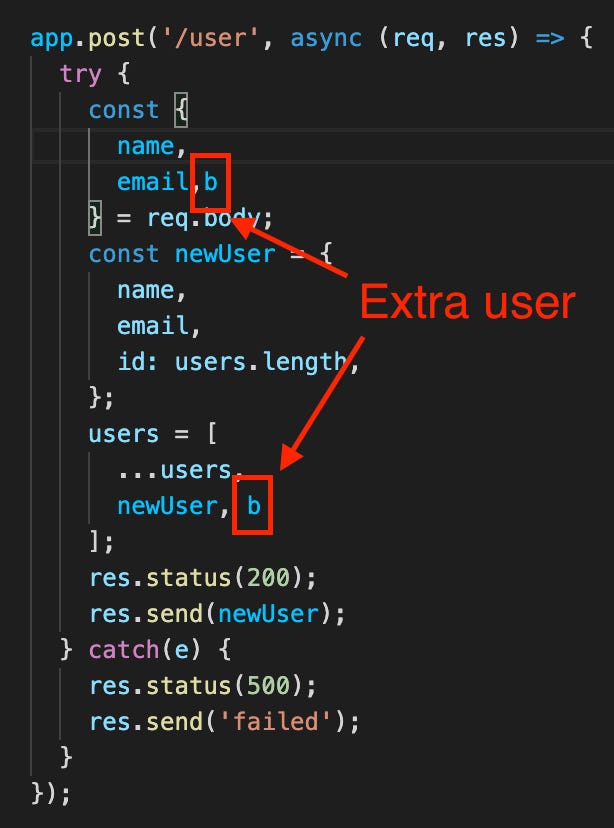Click the const keyword before destructuring brace

[x=124, y=110]
